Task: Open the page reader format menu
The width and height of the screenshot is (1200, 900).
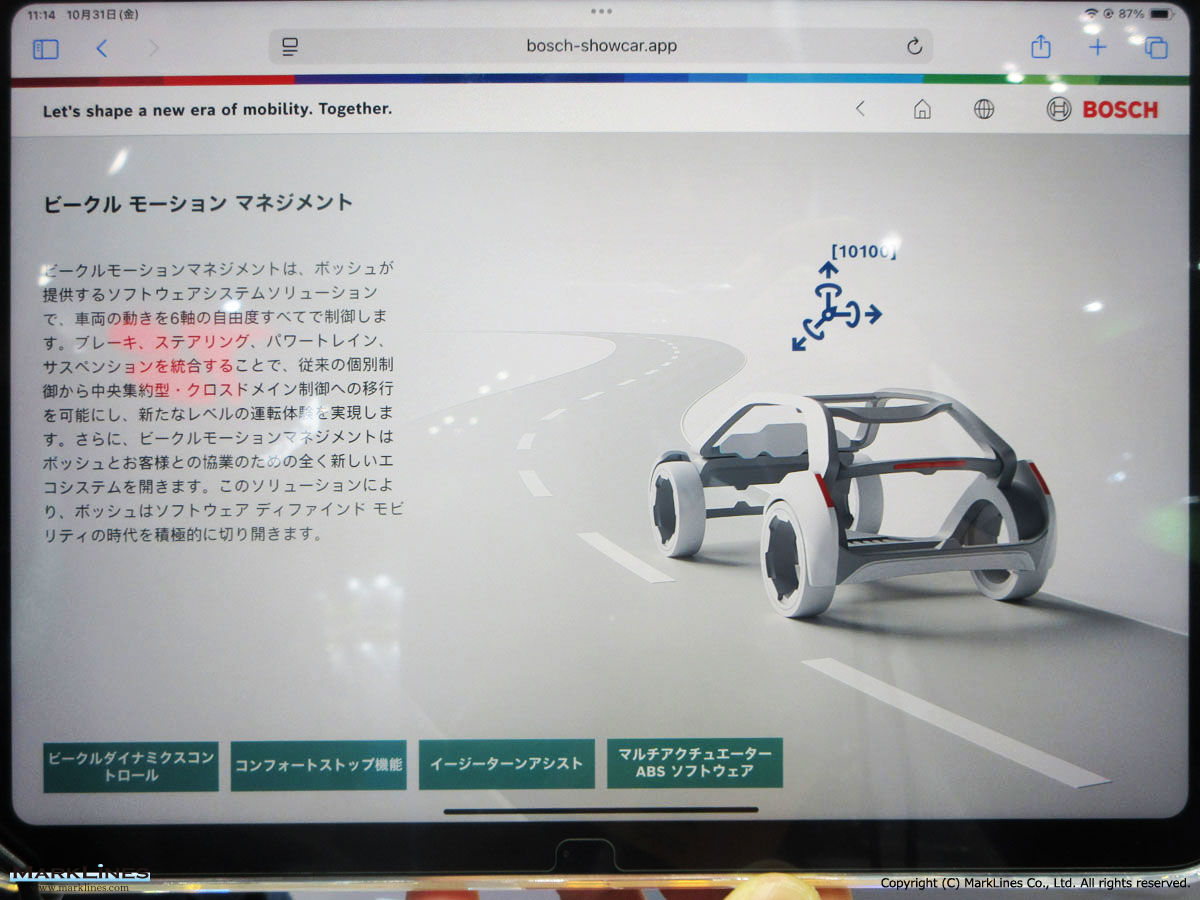Action: pyautogui.click(x=291, y=47)
